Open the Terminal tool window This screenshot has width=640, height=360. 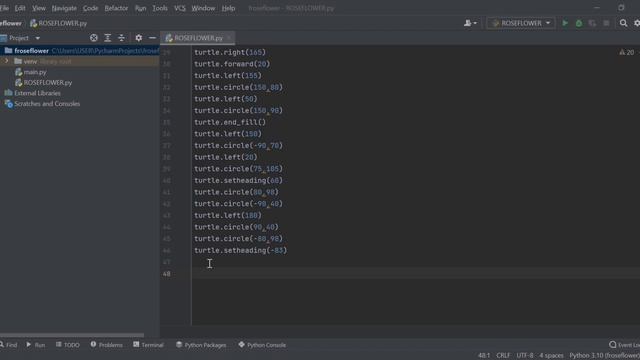point(148,345)
